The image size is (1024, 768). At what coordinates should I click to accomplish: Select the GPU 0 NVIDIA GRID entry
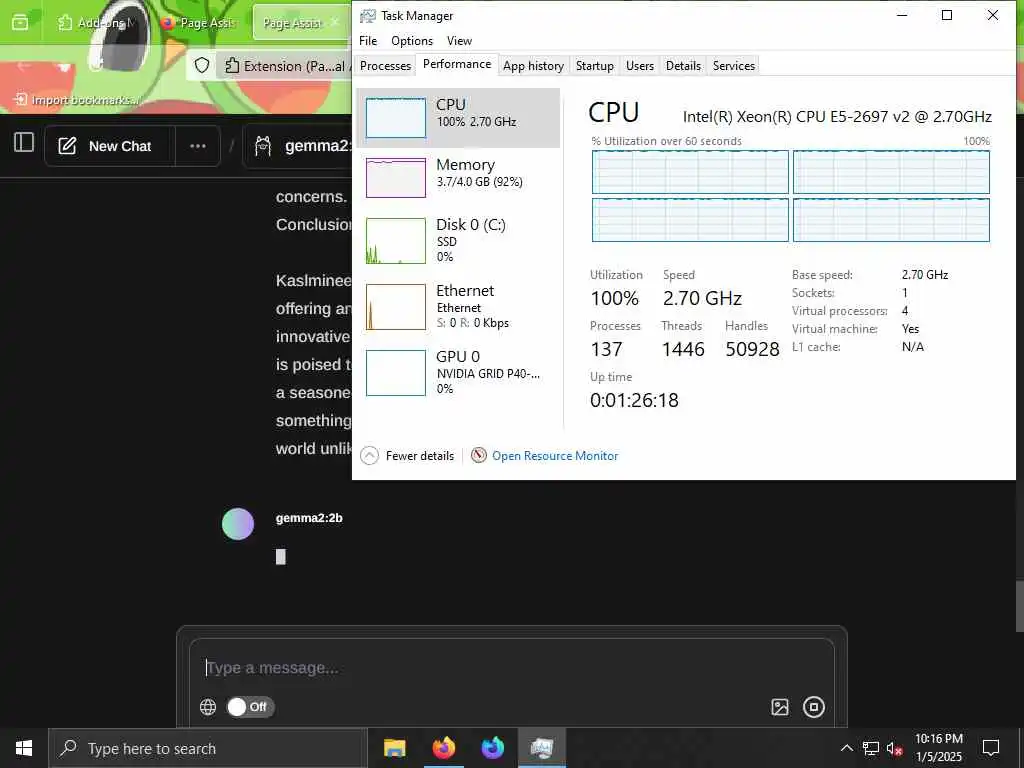point(458,372)
